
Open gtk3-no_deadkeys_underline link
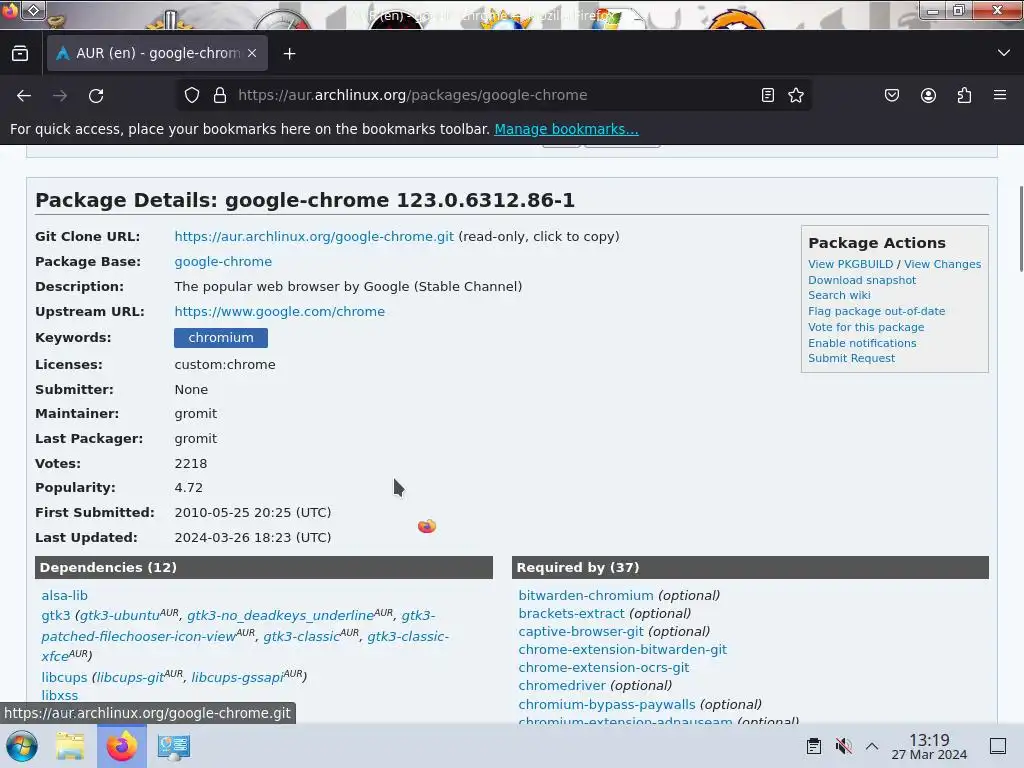[281, 615]
